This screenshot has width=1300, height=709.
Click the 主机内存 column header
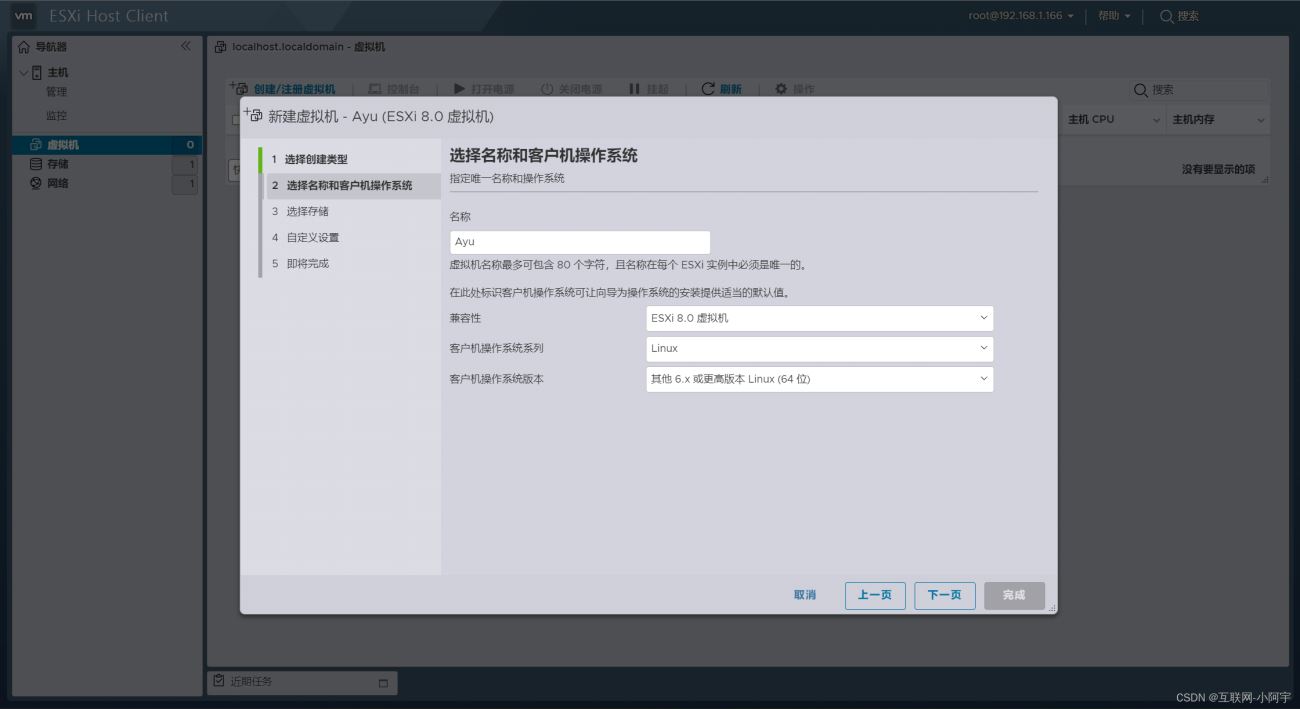click(1193, 119)
